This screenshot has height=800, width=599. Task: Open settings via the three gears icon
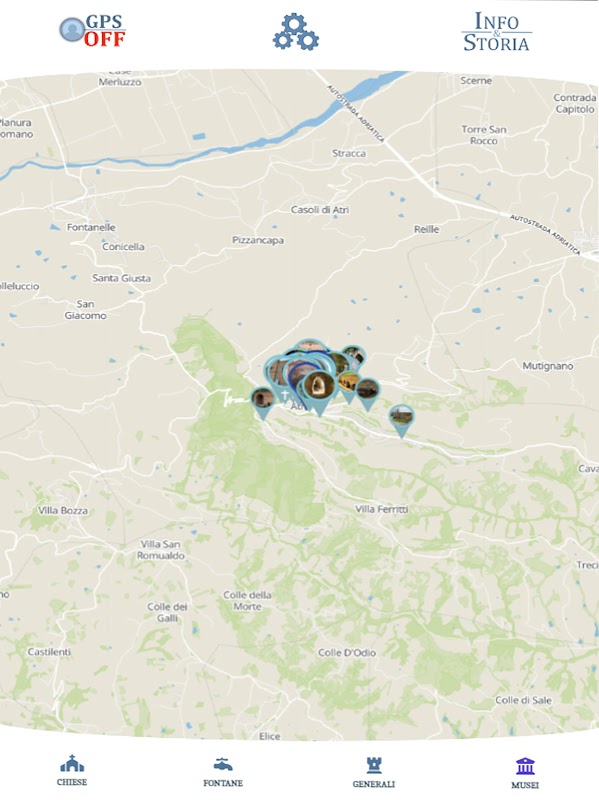click(x=296, y=32)
